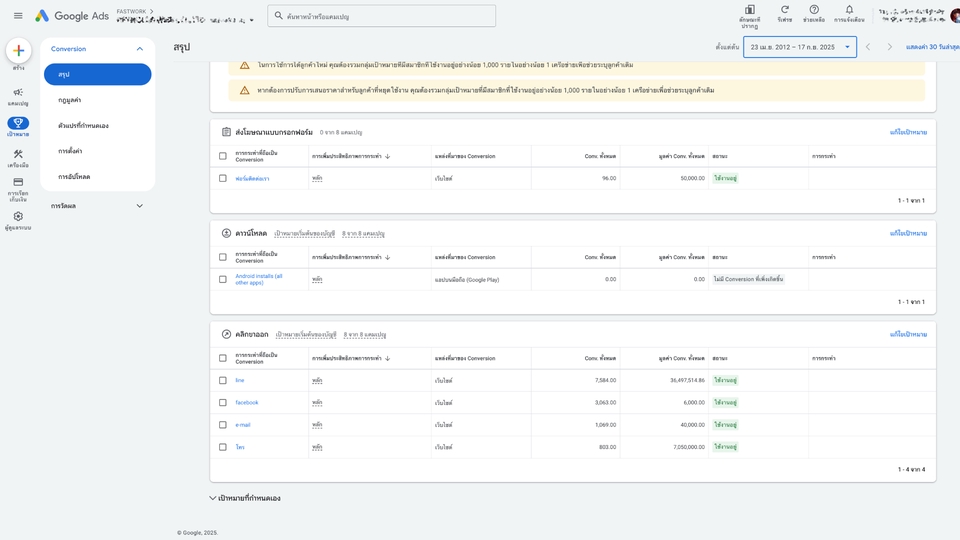Open the hamburger main menu
This screenshot has height=540, width=960.
pyautogui.click(x=18, y=16)
